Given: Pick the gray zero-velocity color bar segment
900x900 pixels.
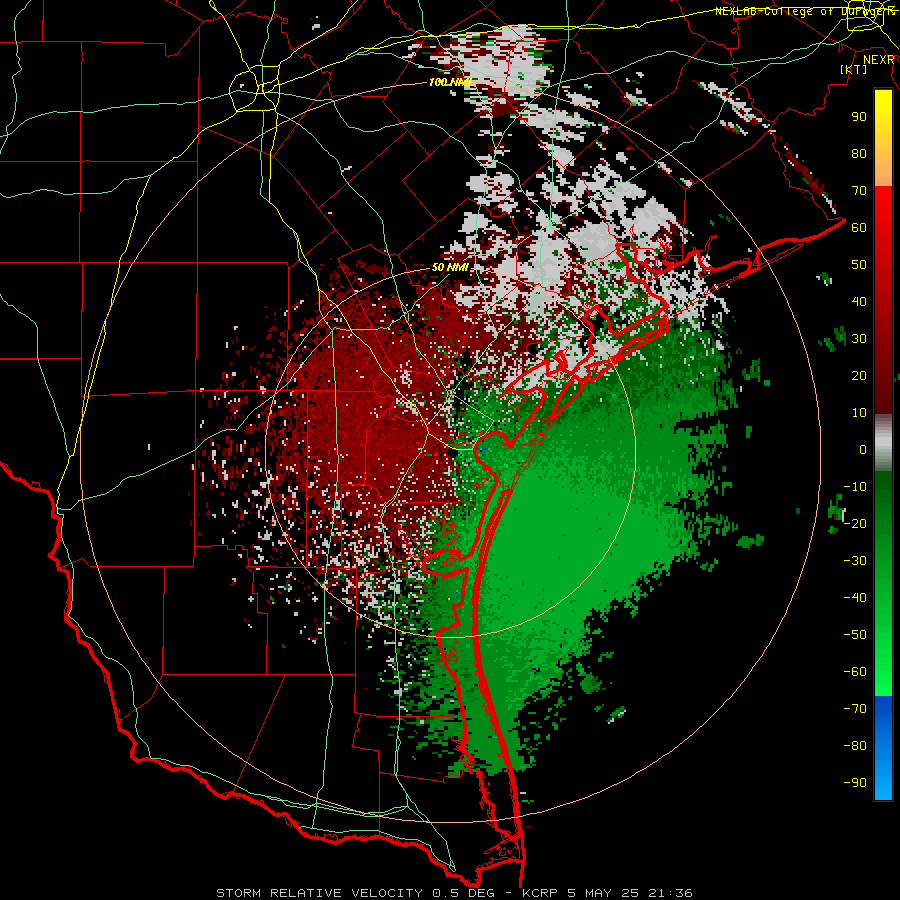Looking at the screenshot, I should [x=883, y=443].
